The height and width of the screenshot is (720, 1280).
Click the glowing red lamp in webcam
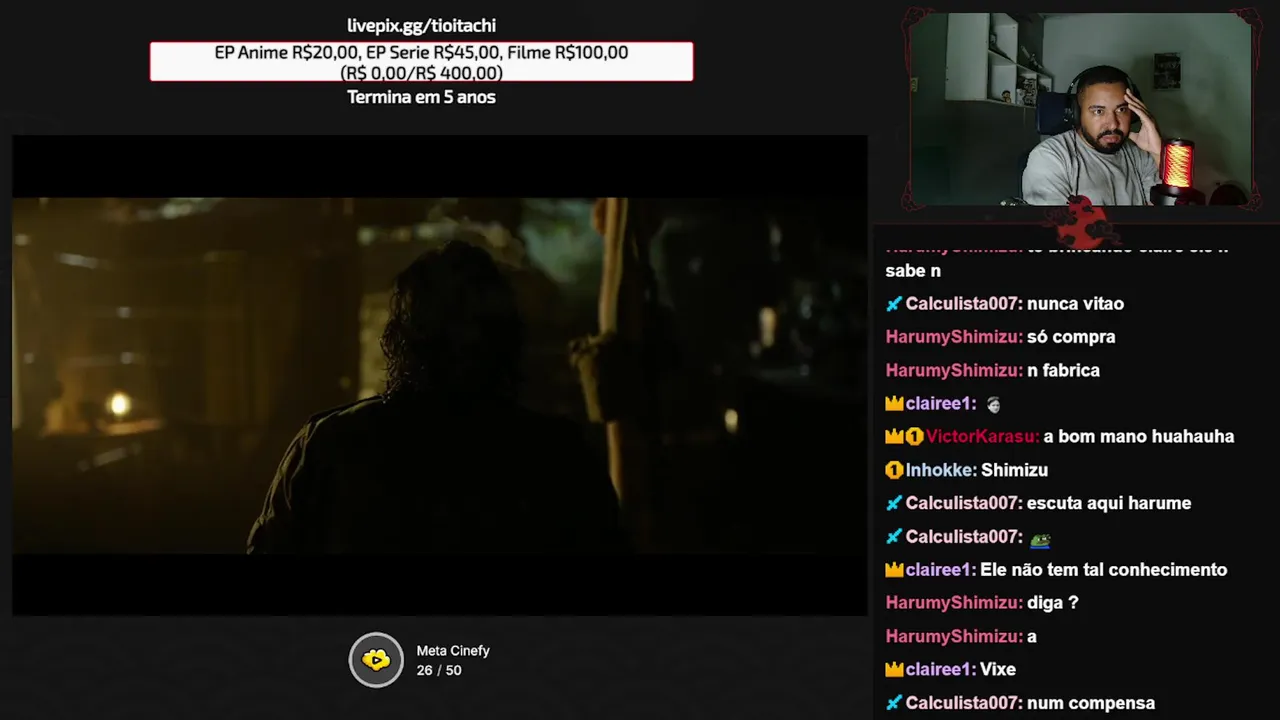click(x=1179, y=165)
